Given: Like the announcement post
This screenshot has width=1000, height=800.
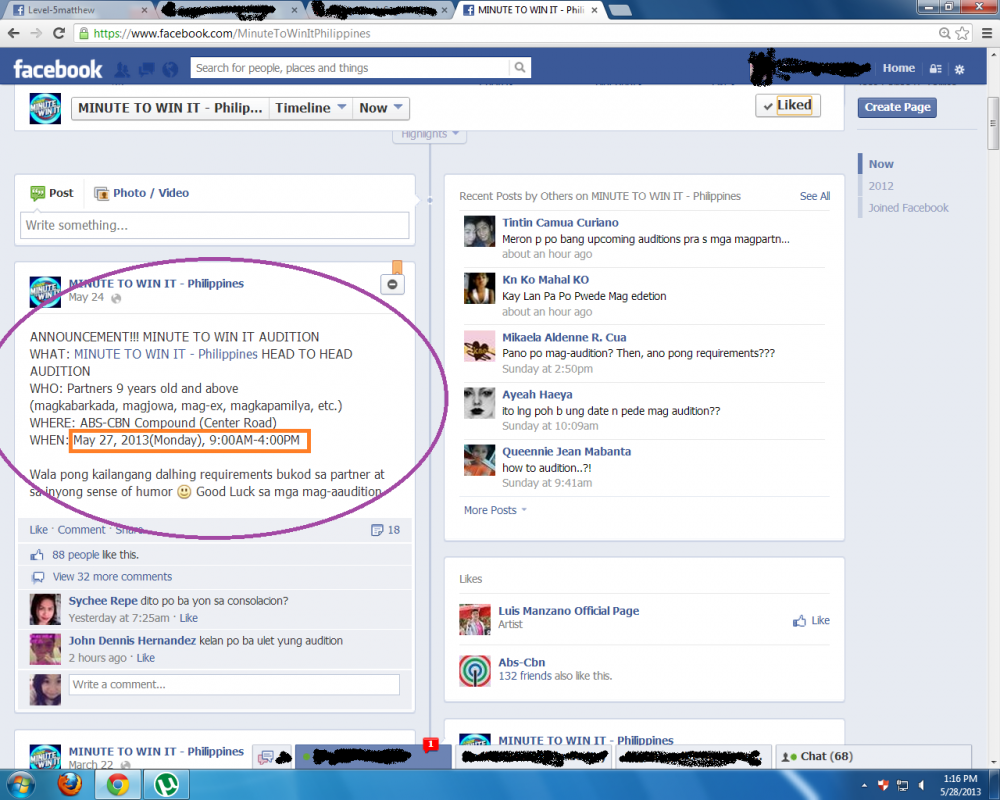Looking at the screenshot, I should [x=38, y=530].
